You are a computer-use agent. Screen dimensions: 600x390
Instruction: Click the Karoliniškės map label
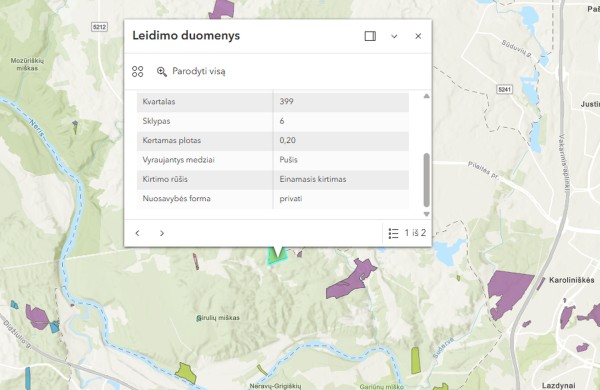pos(572,280)
